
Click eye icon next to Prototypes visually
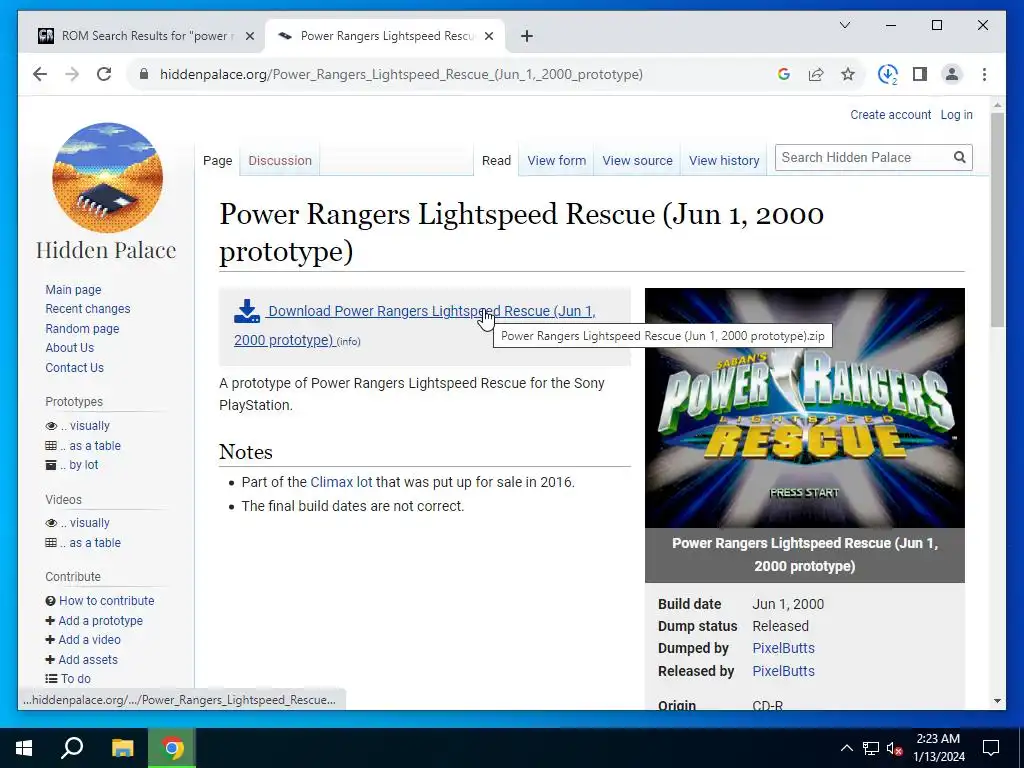(x=51, y=426)
